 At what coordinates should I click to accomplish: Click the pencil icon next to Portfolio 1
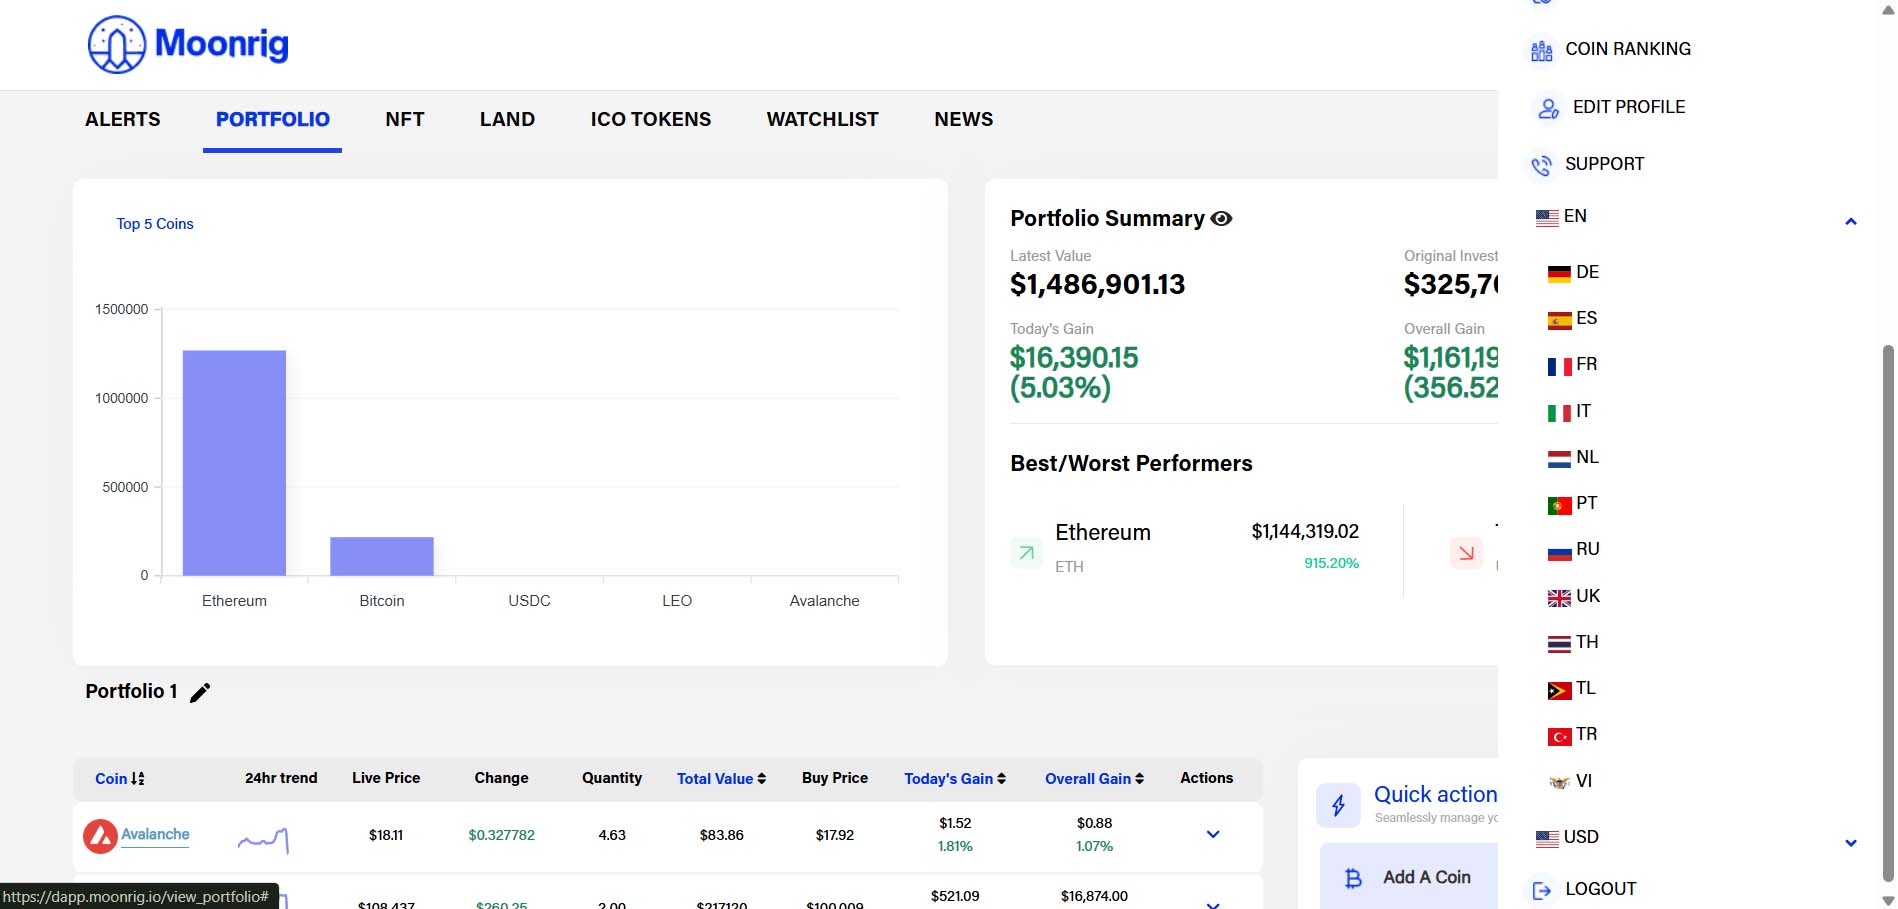[200, 692]
